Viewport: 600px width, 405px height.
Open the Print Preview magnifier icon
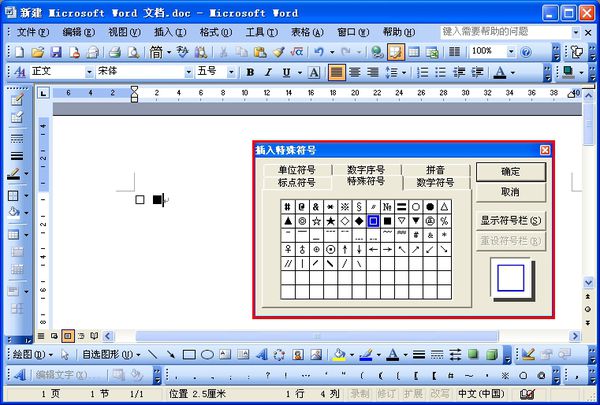click(133, 52)
